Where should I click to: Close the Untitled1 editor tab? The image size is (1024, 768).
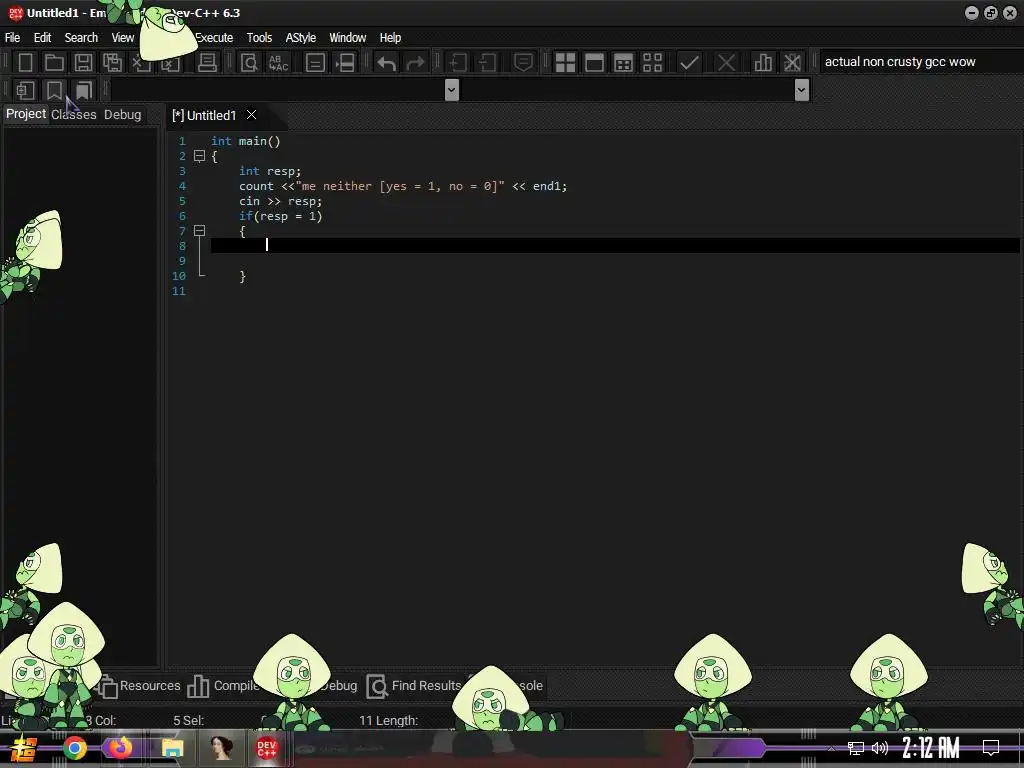point(251,115)
